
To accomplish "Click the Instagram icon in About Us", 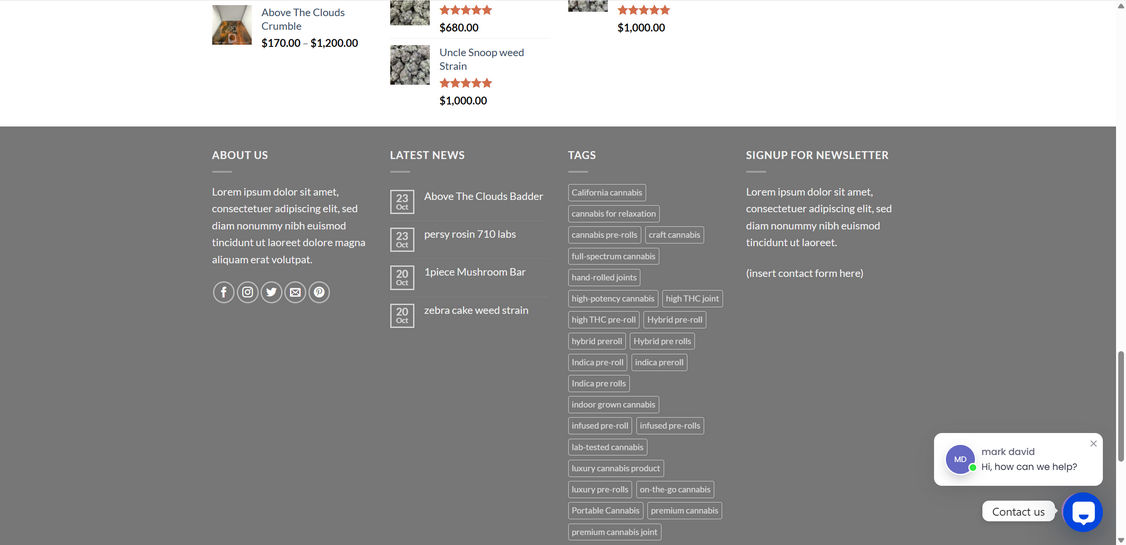I will 247,292.
